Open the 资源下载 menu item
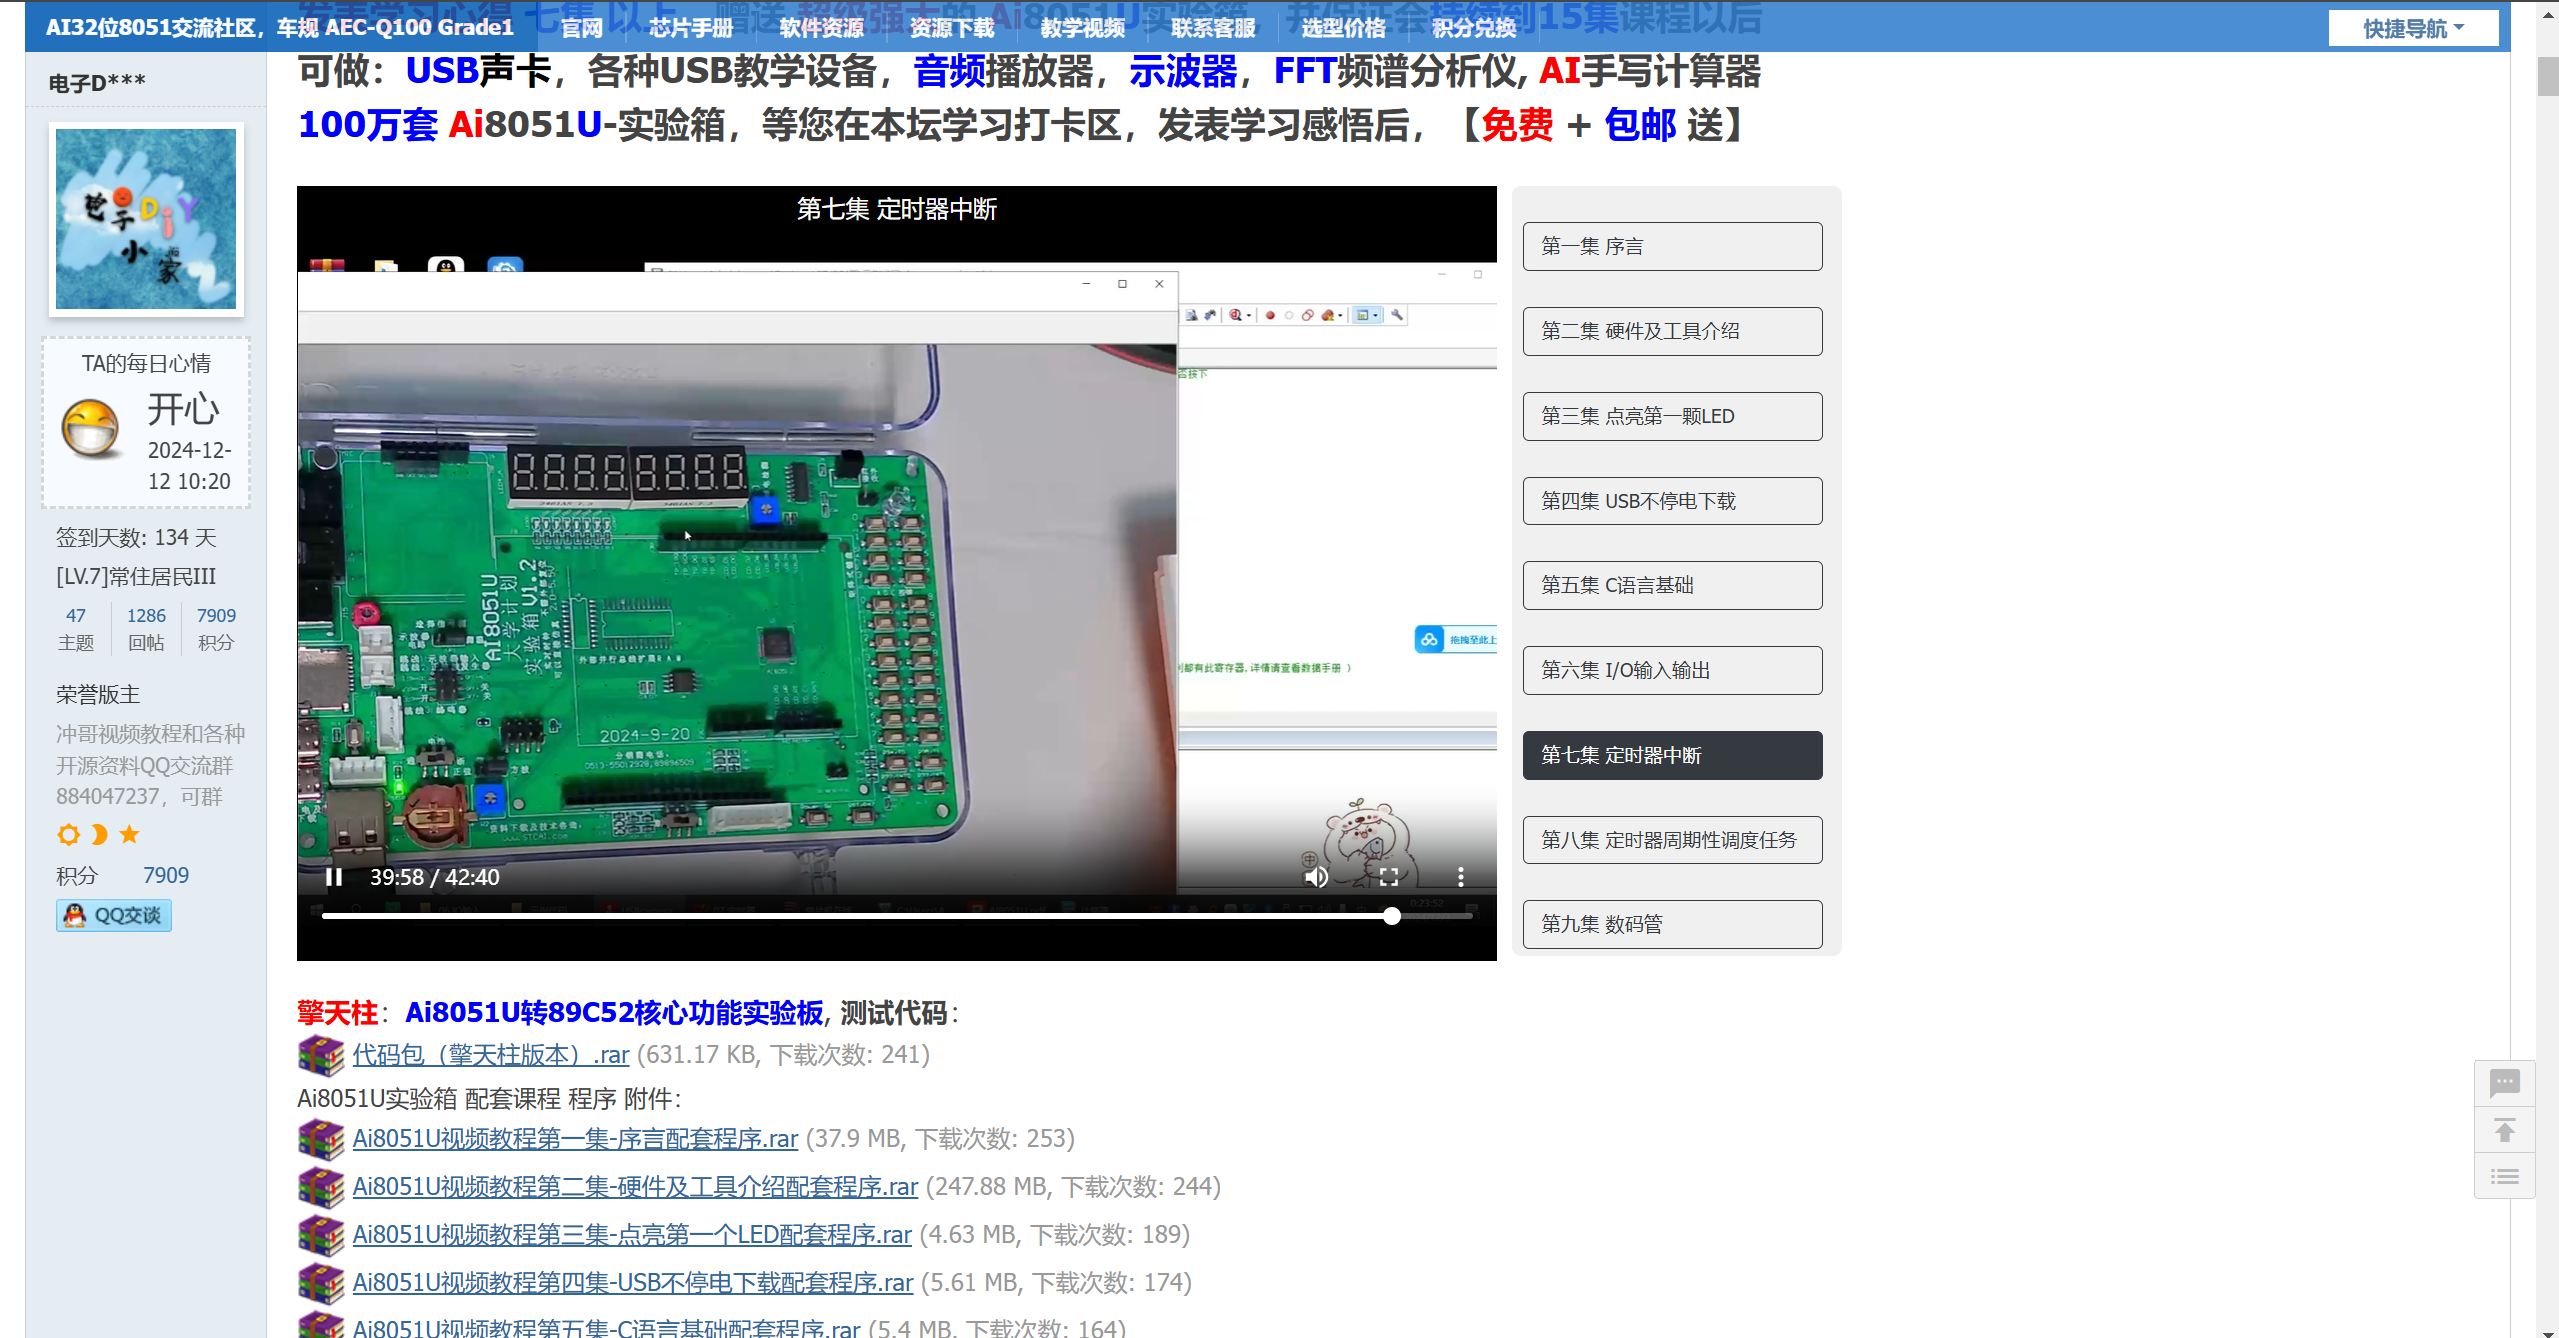Screen dimensions: 2559x1338 pos(952,28)
